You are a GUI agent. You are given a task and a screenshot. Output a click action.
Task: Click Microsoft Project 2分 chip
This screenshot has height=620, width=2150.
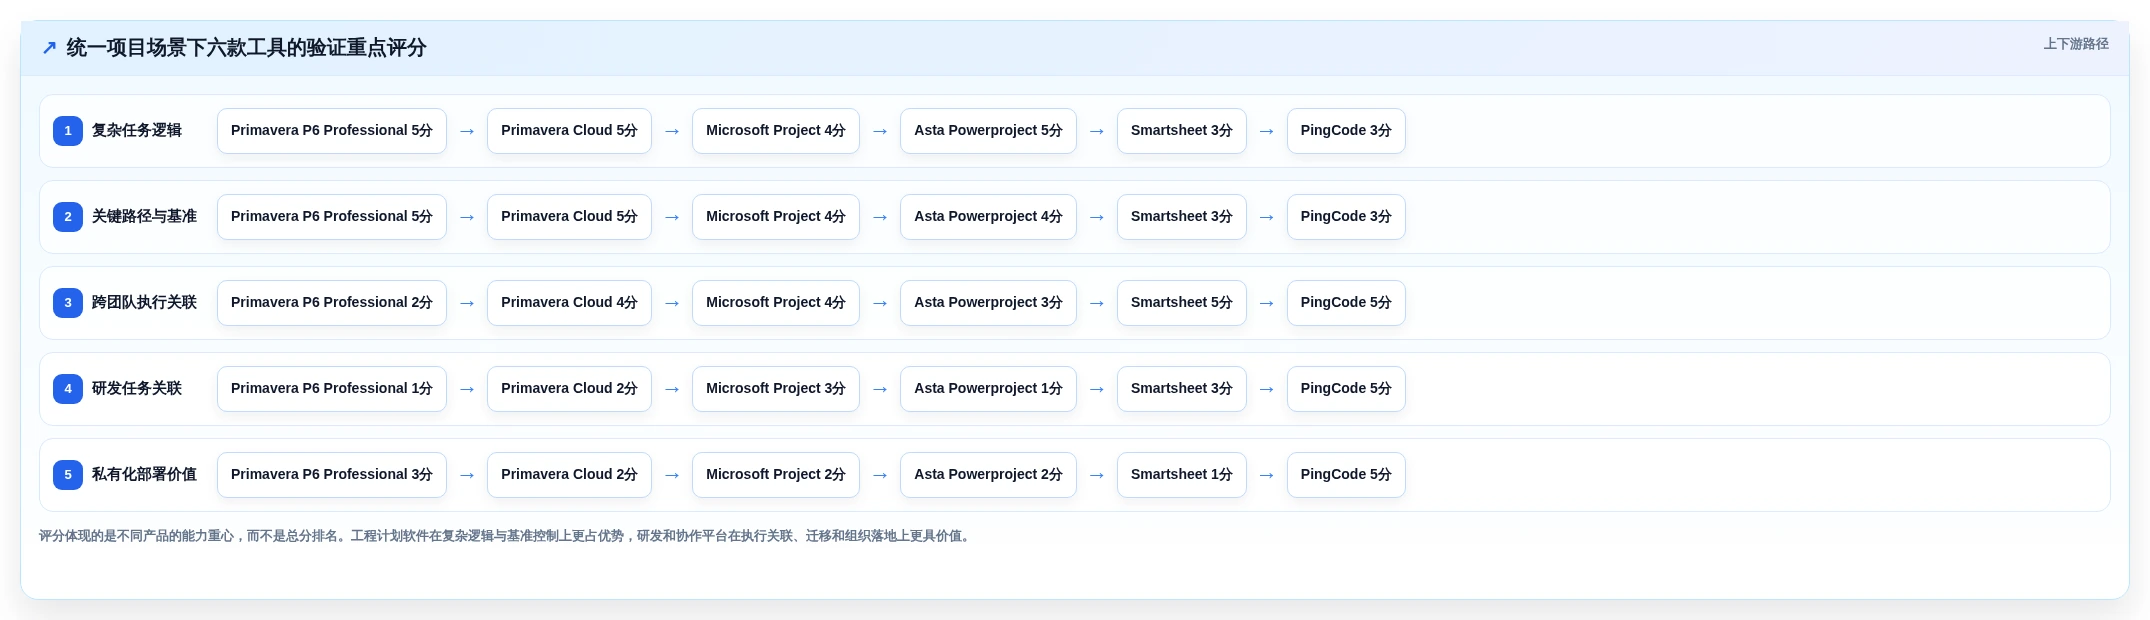pyautogui.click(x=776, y=475)
